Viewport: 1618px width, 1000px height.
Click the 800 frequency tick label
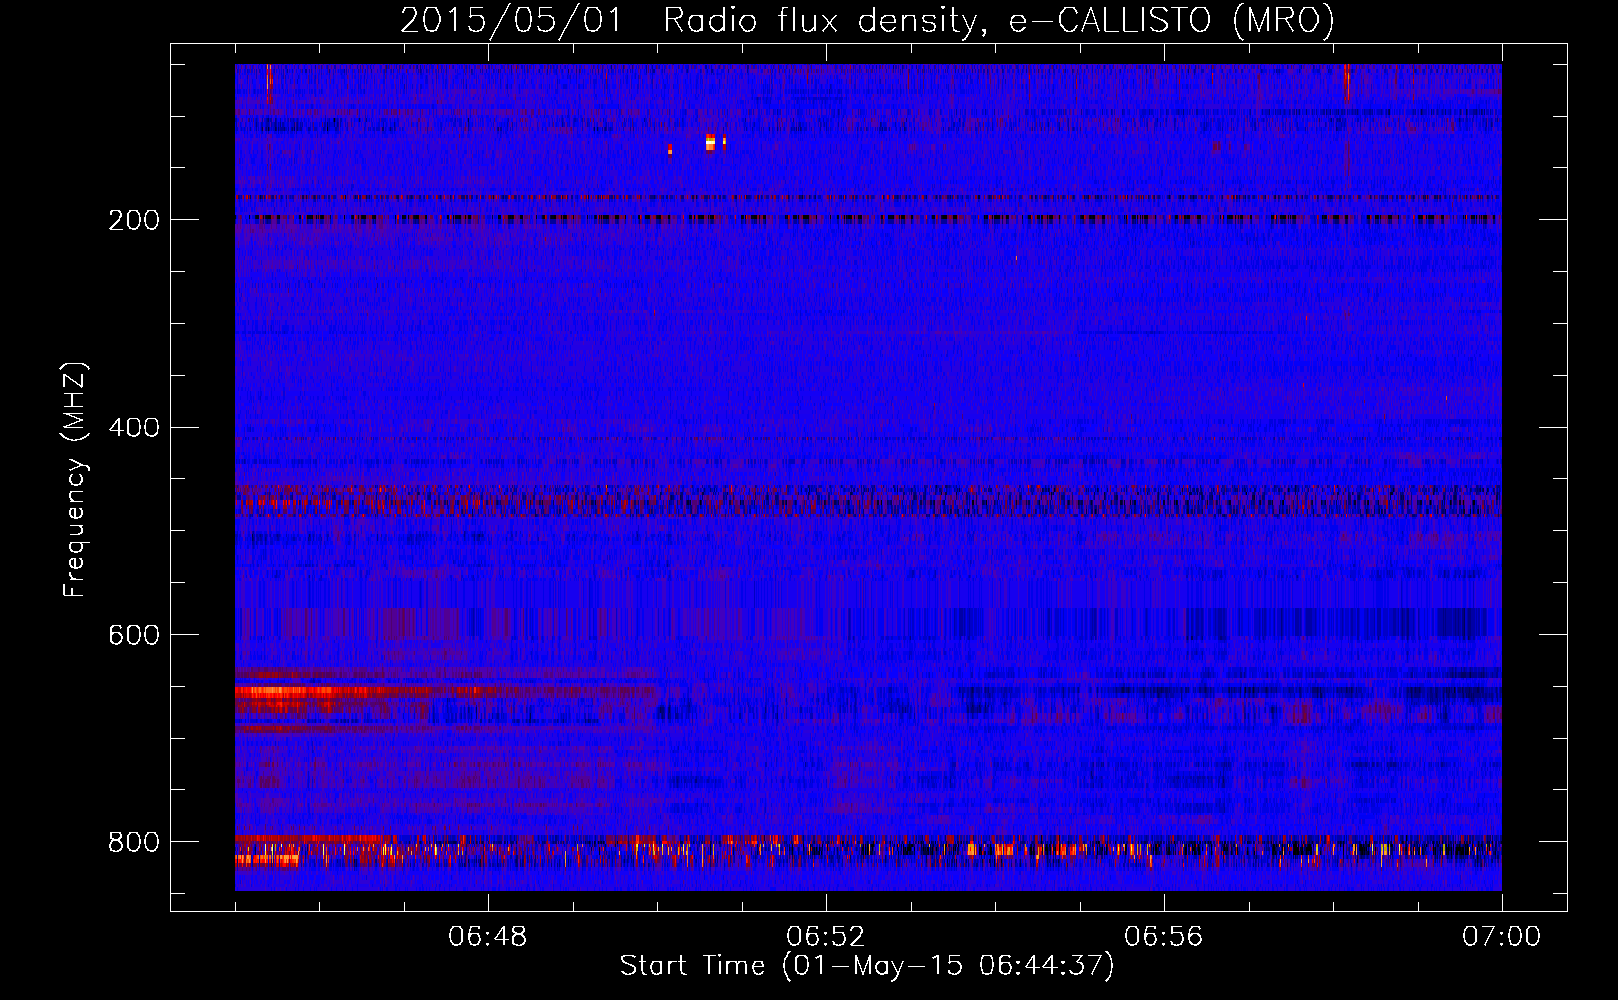pos(134,842)
